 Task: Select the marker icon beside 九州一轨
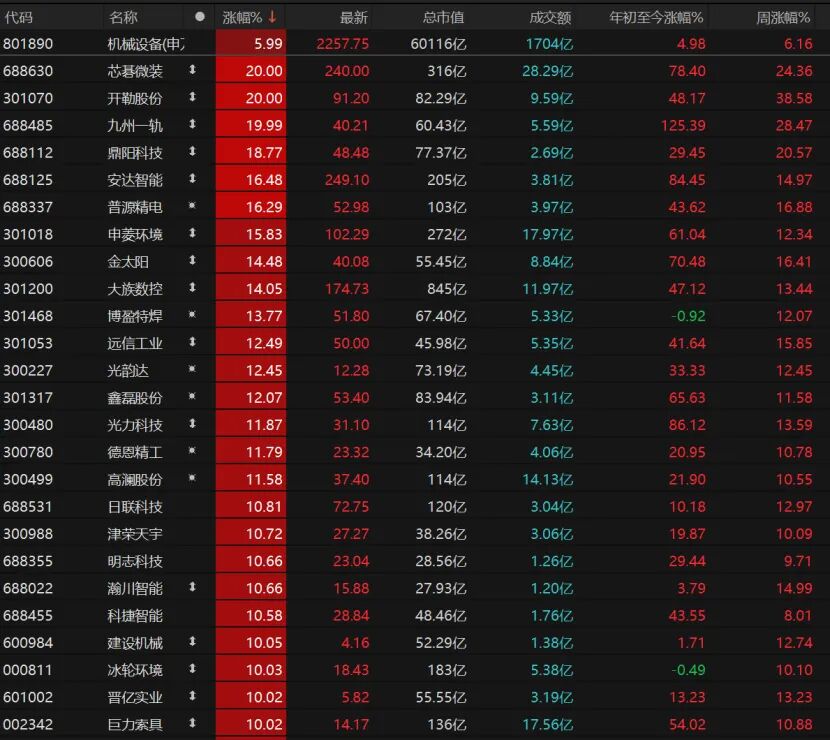coord(193,124)
